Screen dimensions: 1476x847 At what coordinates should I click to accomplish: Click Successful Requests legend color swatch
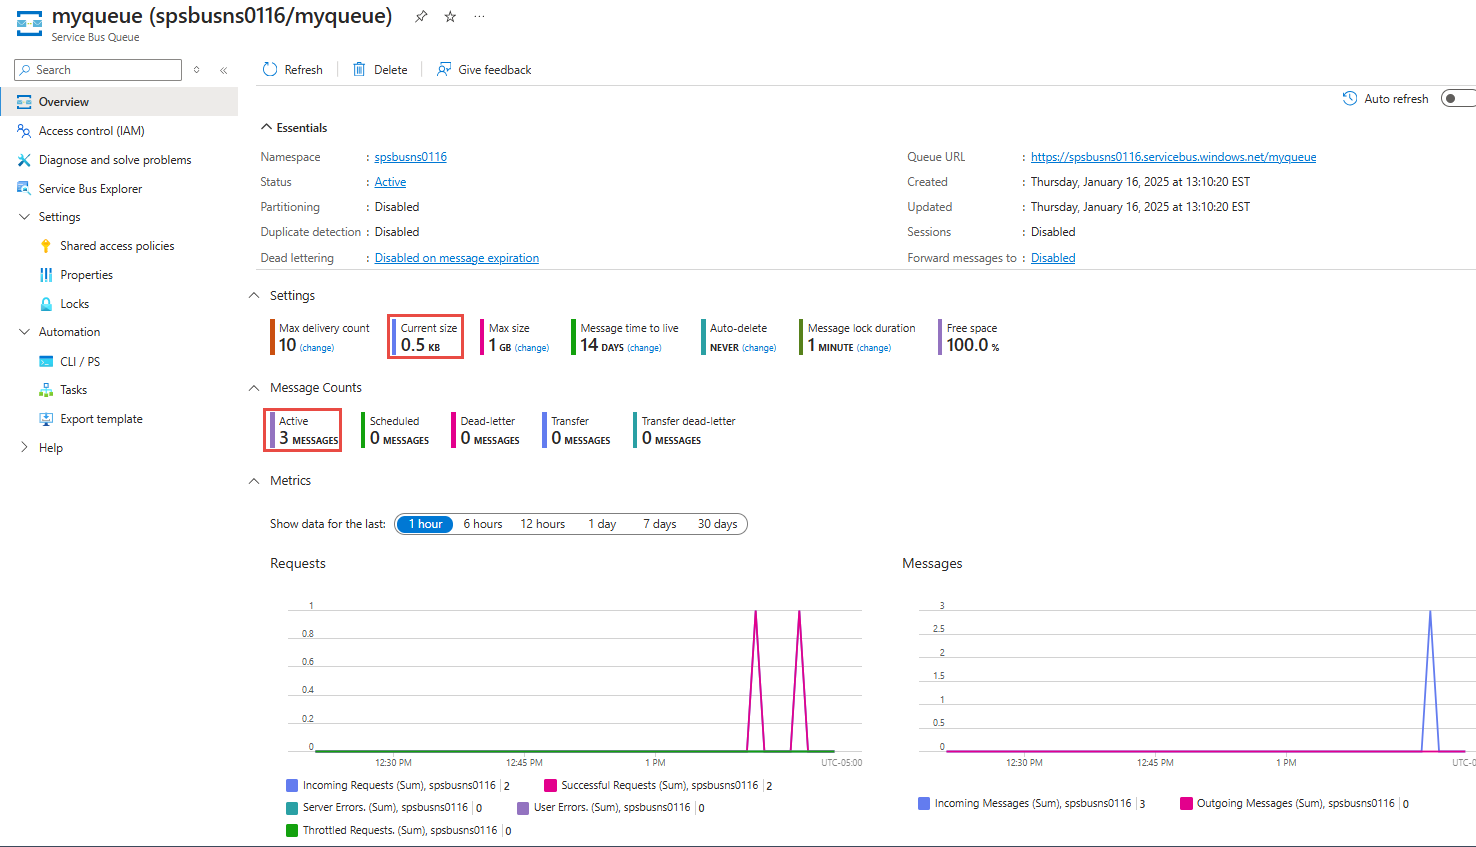coord(550,786)
